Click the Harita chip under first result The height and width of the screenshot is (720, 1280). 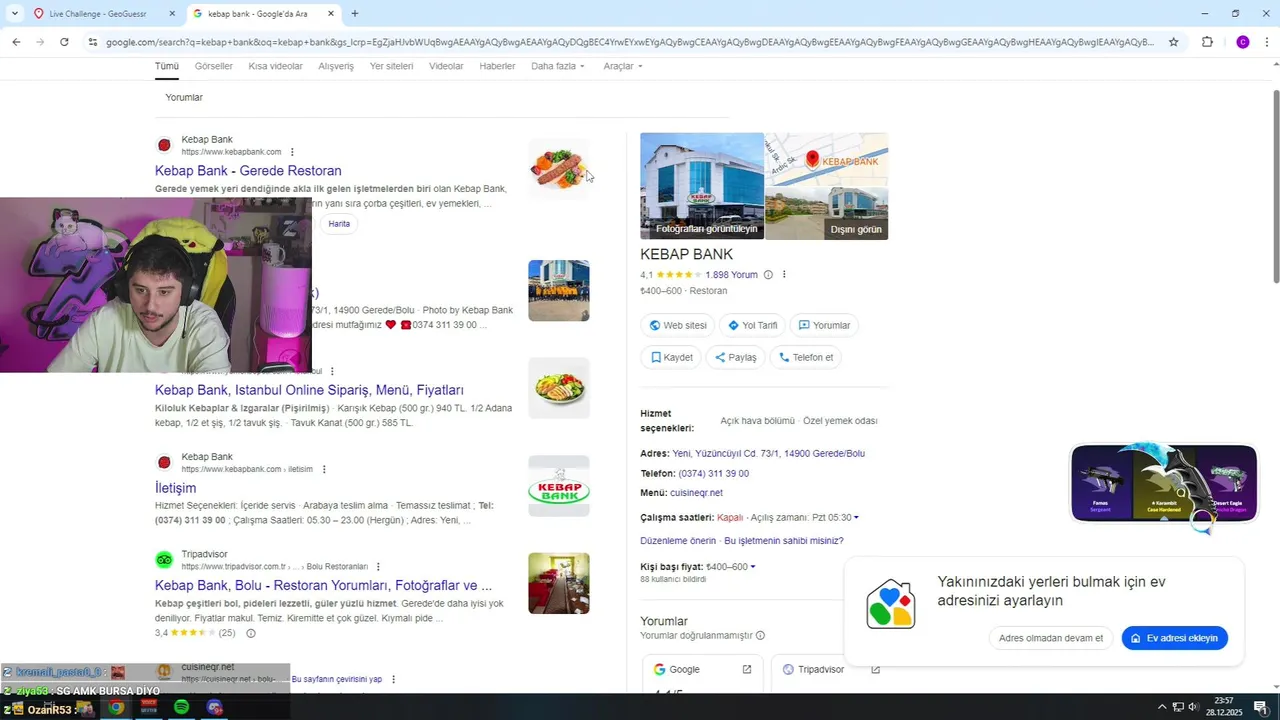(339, 224)
